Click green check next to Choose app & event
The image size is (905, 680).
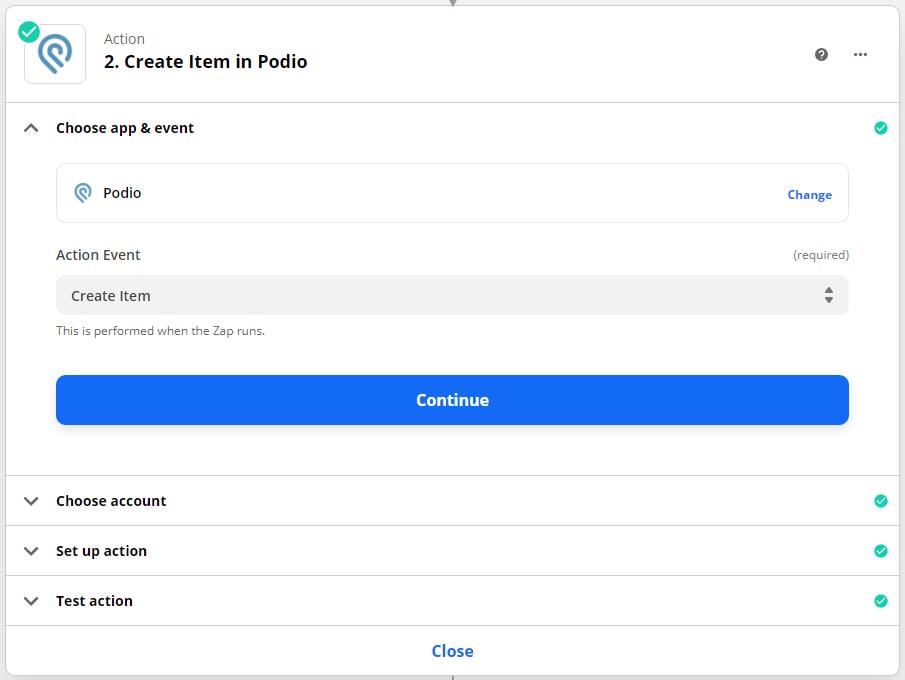click(x=880, y=128)
